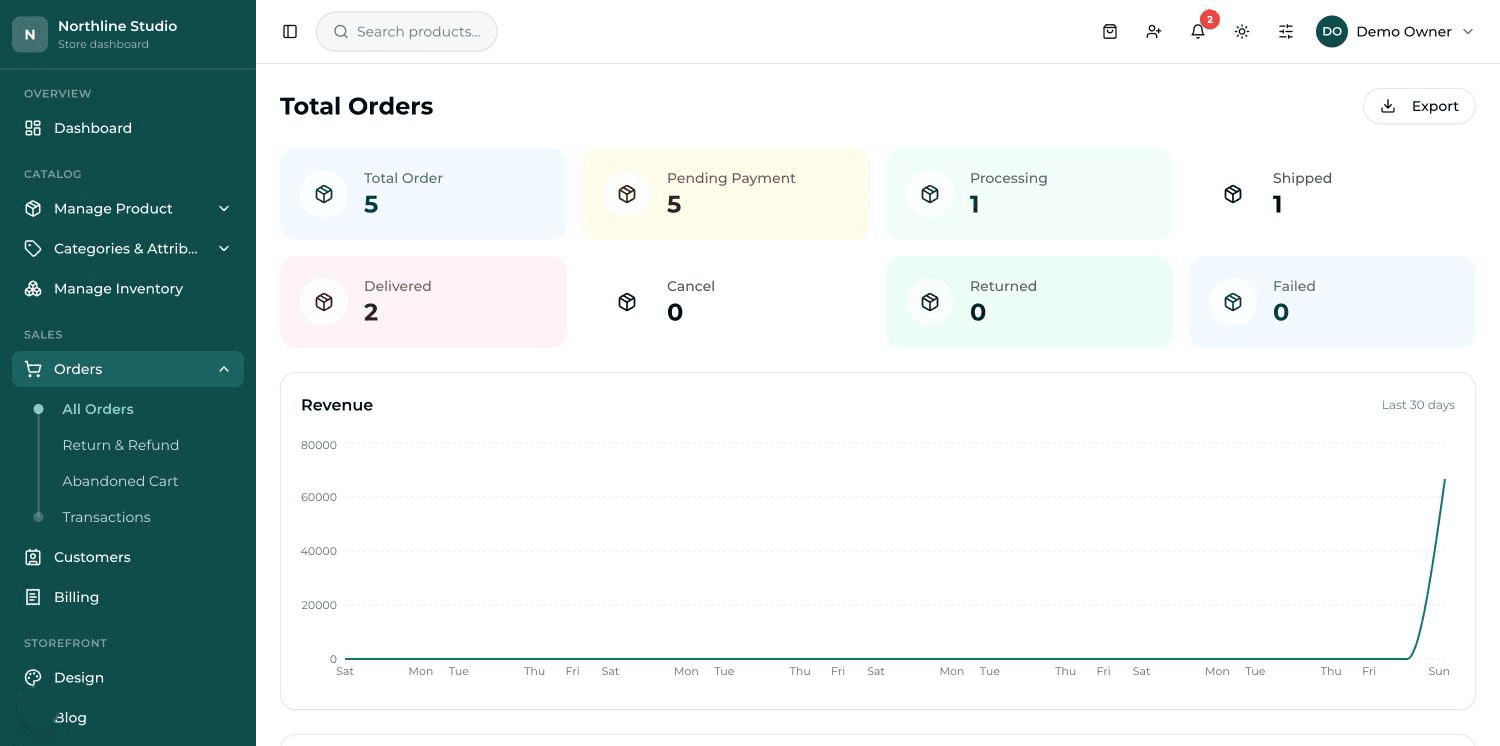Toggle the light/dark theme sun icon
This screenshot has width=1500, height=746.
point(1242,32)
